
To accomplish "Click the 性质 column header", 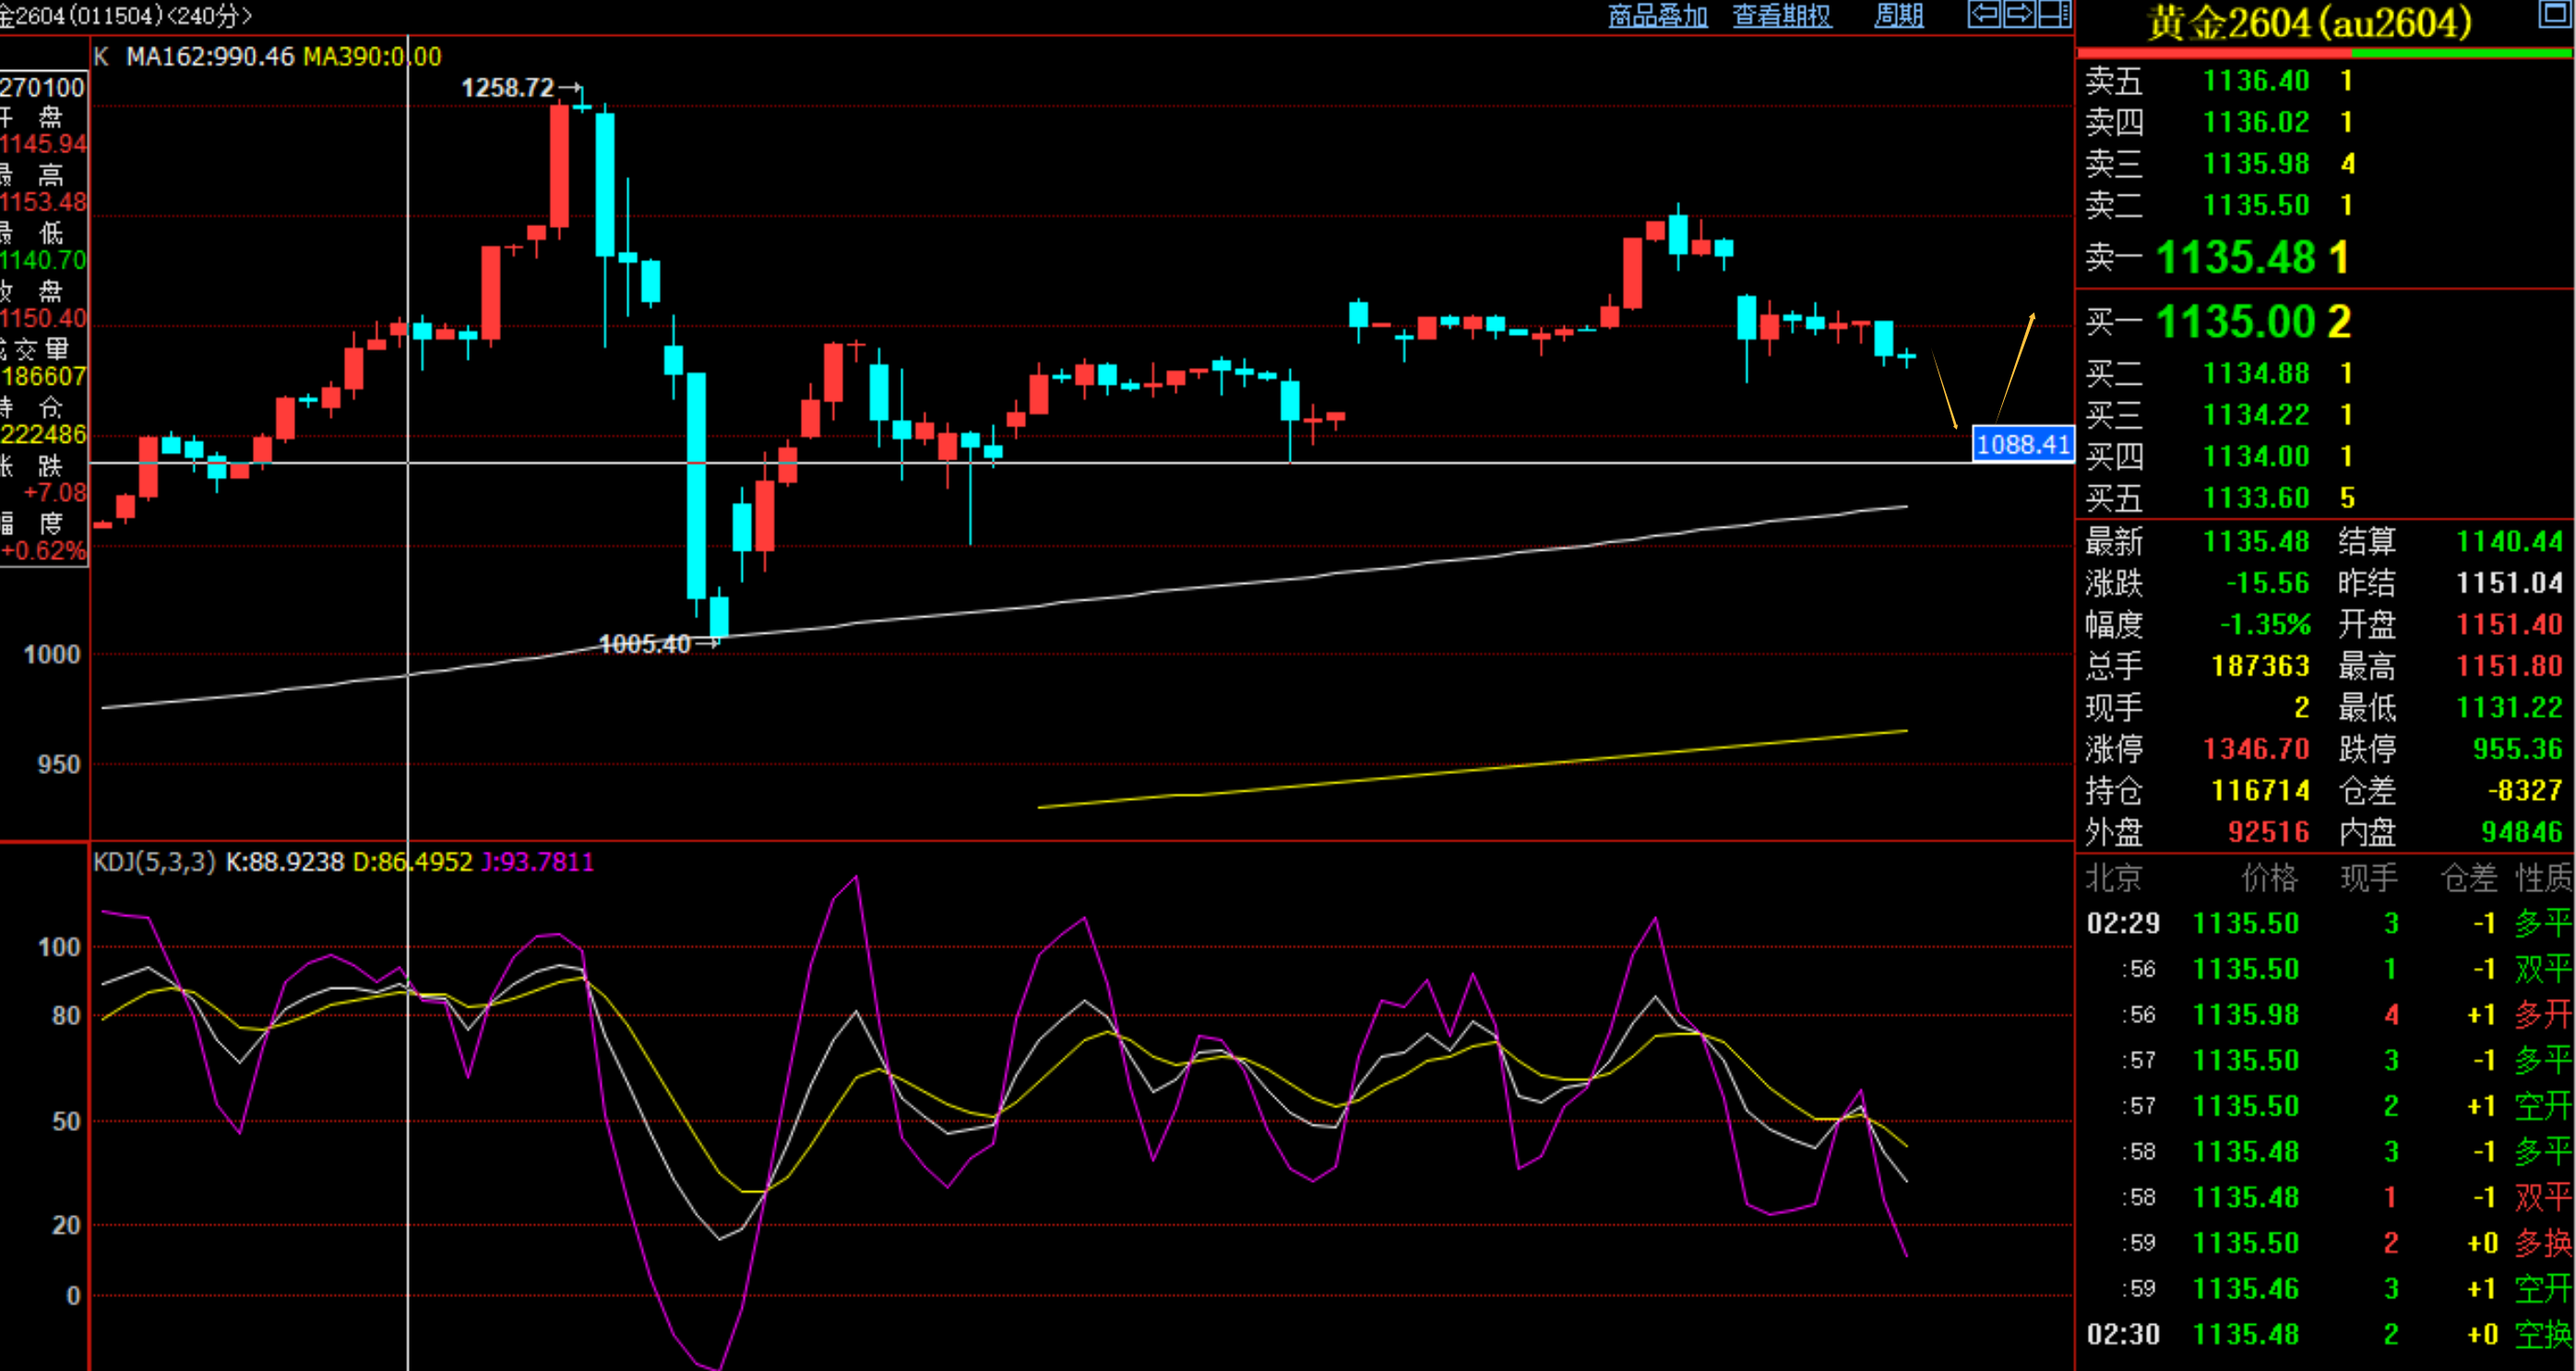I will [2543, 878].
